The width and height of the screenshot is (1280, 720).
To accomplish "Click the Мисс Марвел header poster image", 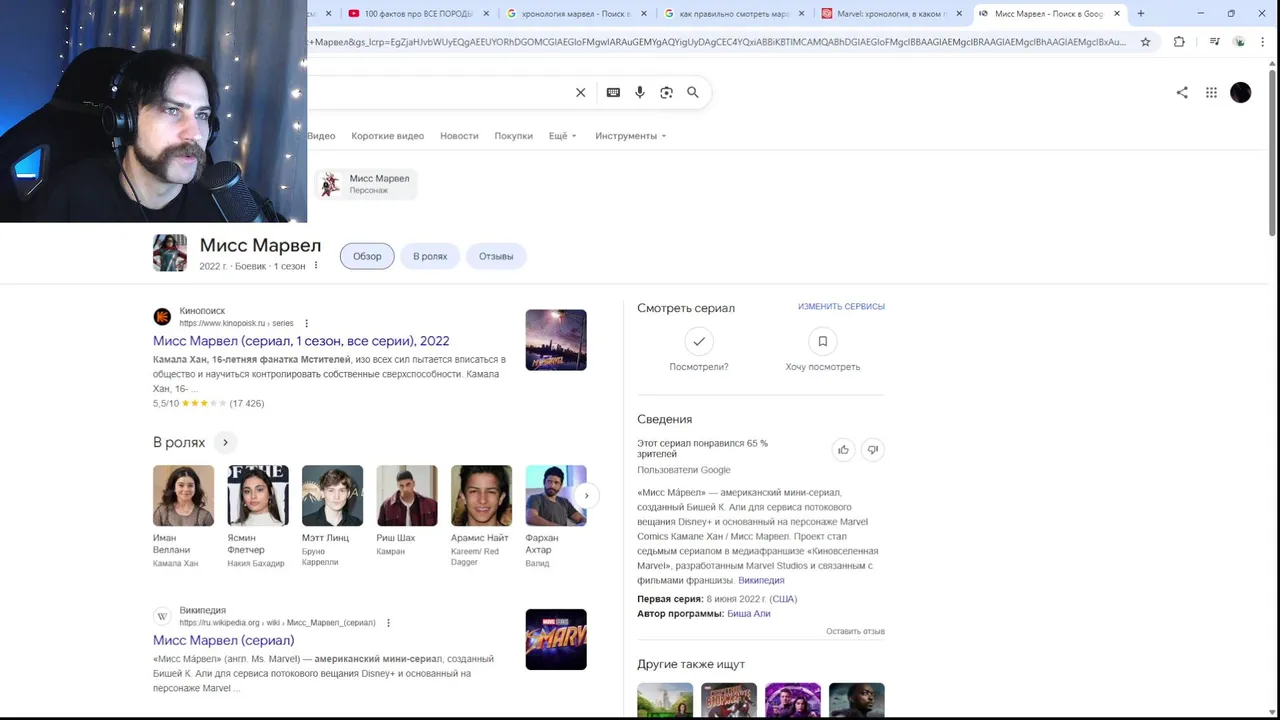I will (x=170, y=253).
